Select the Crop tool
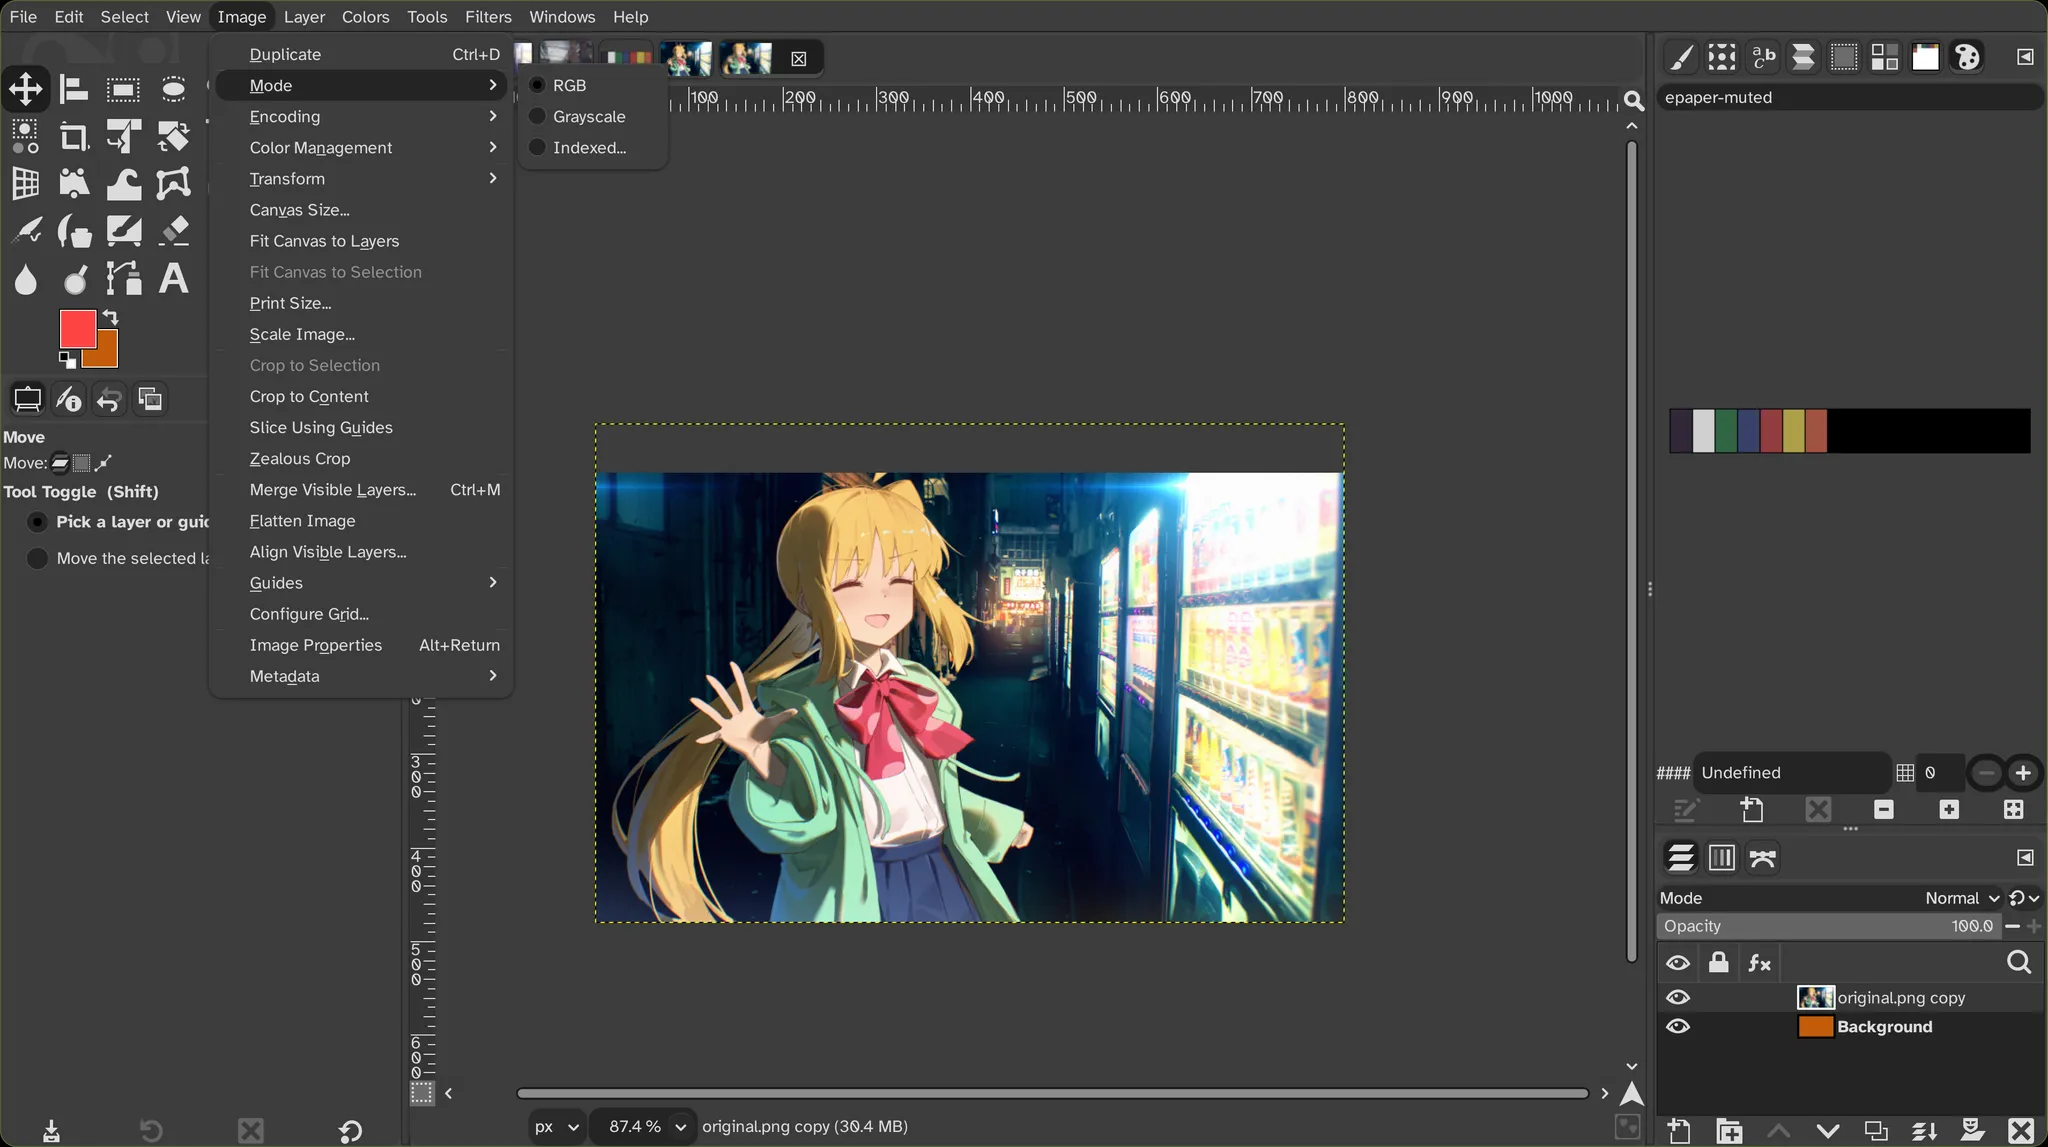The image size is (2048, 1147). click(74, 136)
